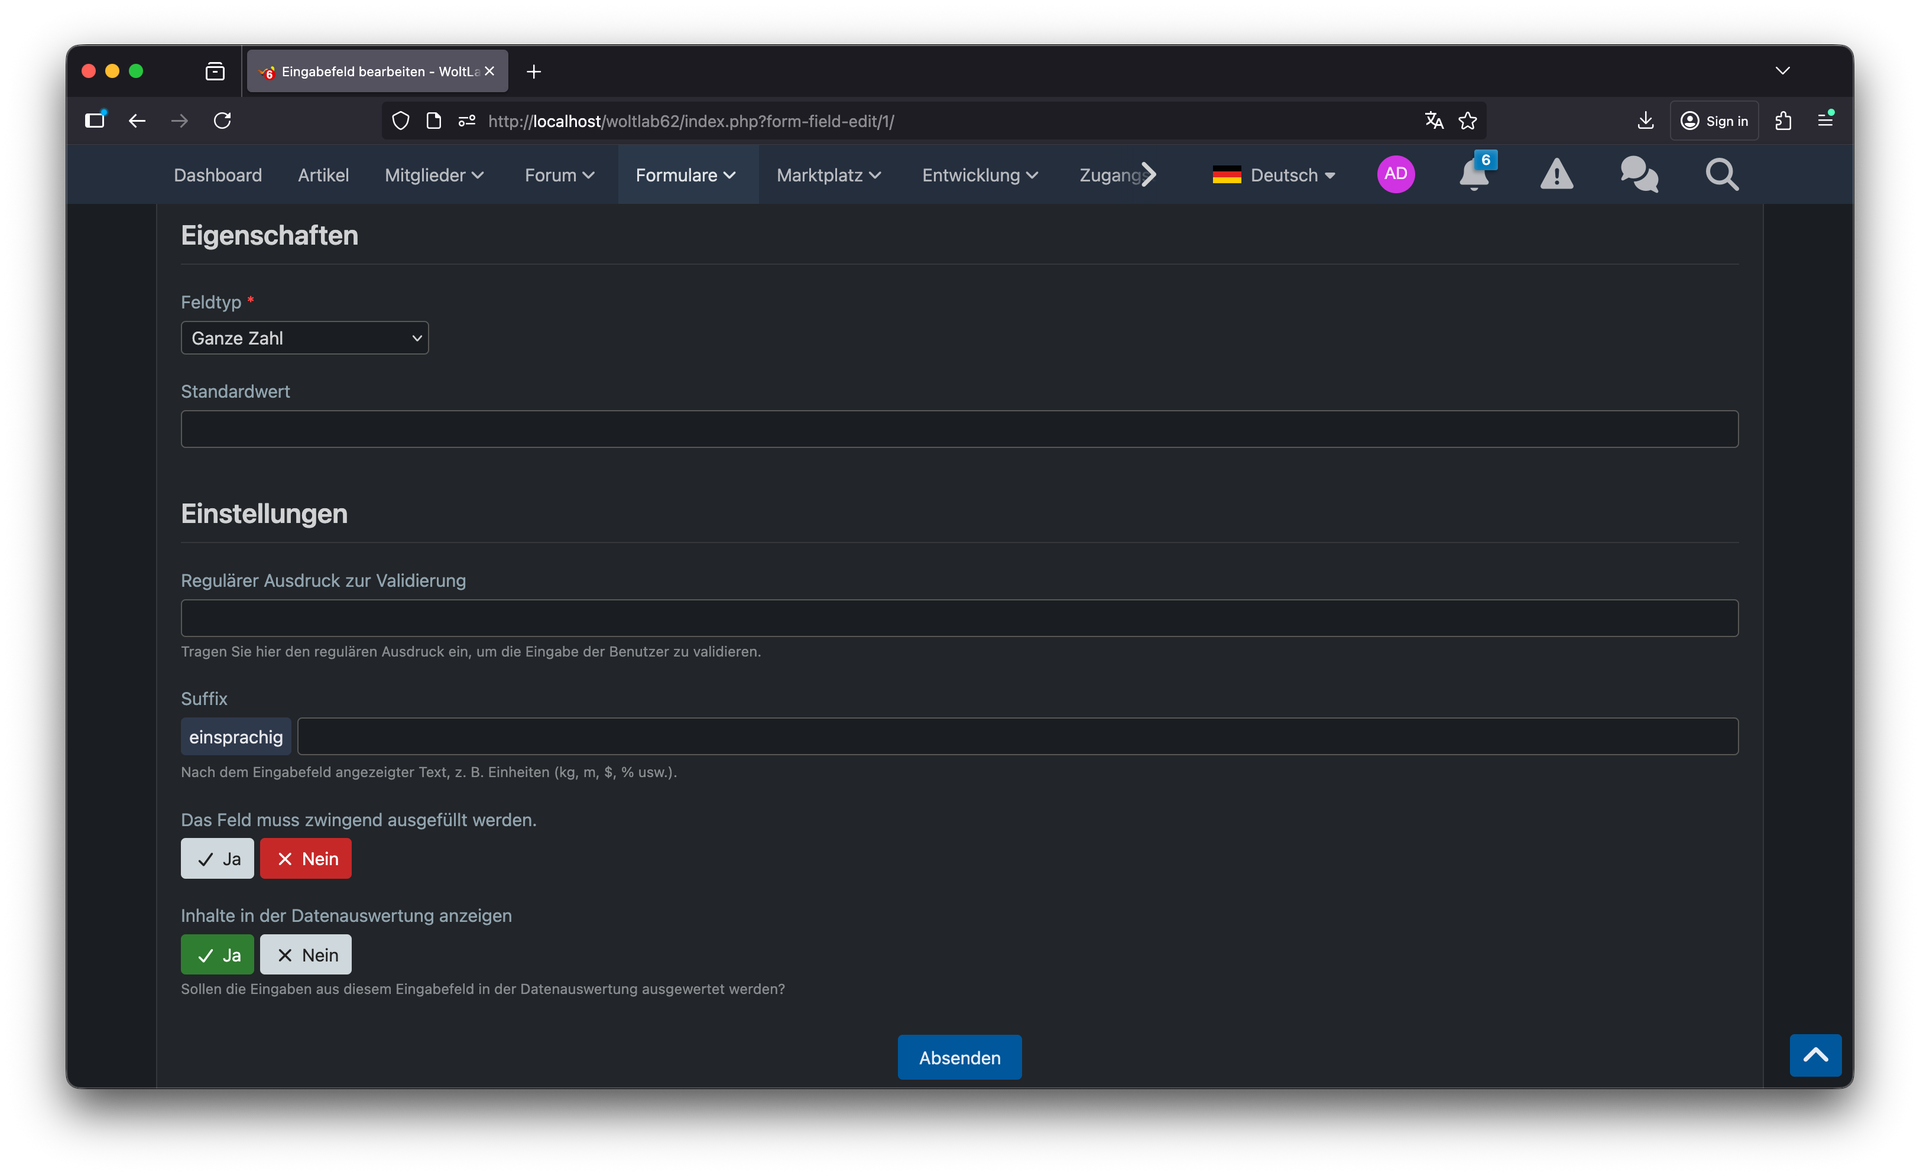Bookmark page with star icon

[x=1467, y=121]
